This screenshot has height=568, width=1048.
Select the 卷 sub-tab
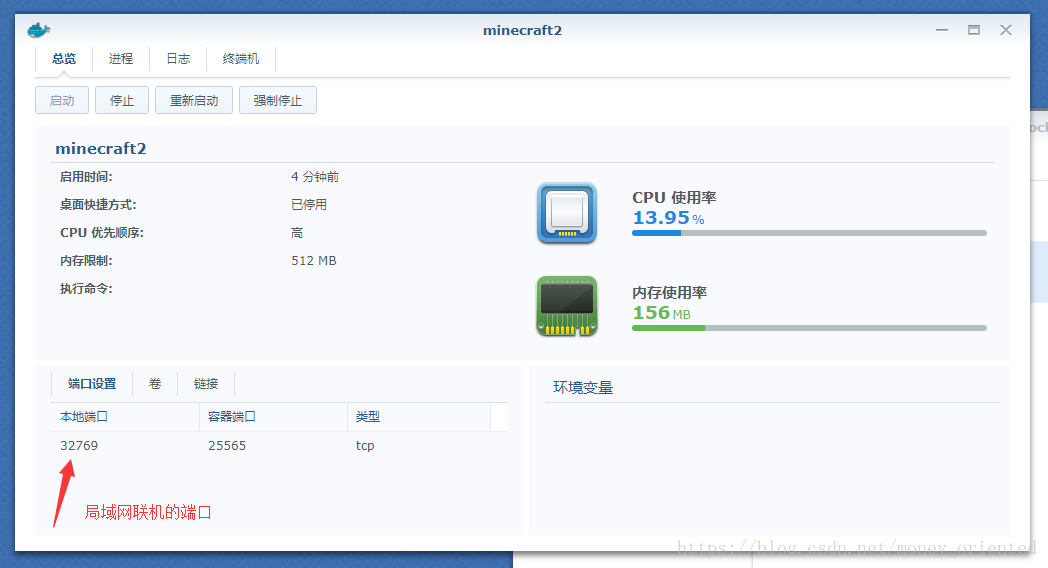tap(155, 384)
